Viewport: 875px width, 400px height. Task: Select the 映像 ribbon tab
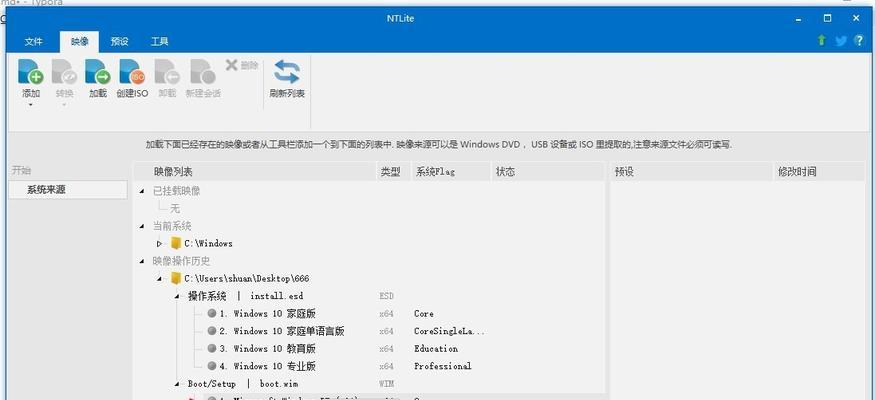(79, 41)
